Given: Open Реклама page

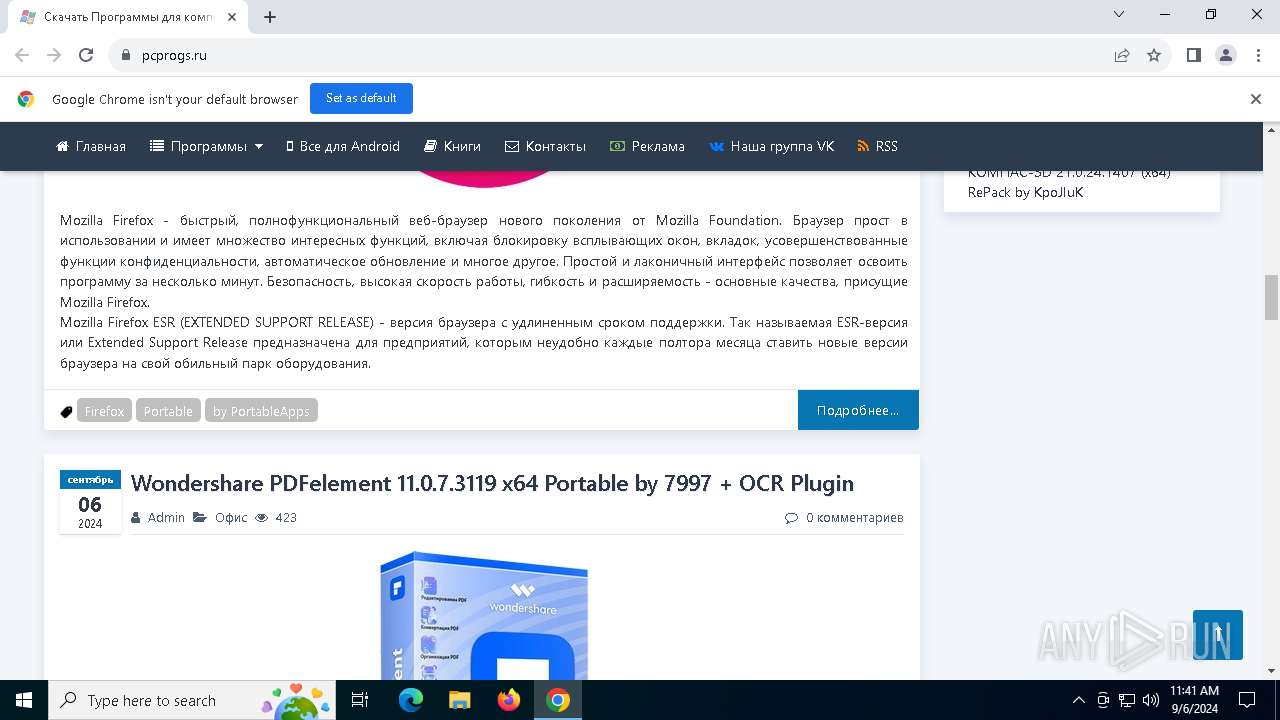Looking at the screenshot, I should 648,146.
